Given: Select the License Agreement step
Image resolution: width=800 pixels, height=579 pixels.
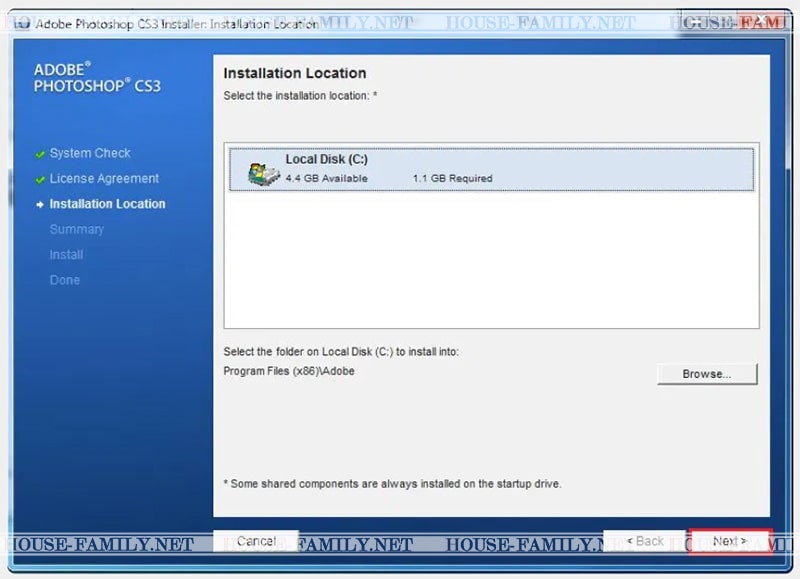Looking at the screenshot, I should coord(104,179).
